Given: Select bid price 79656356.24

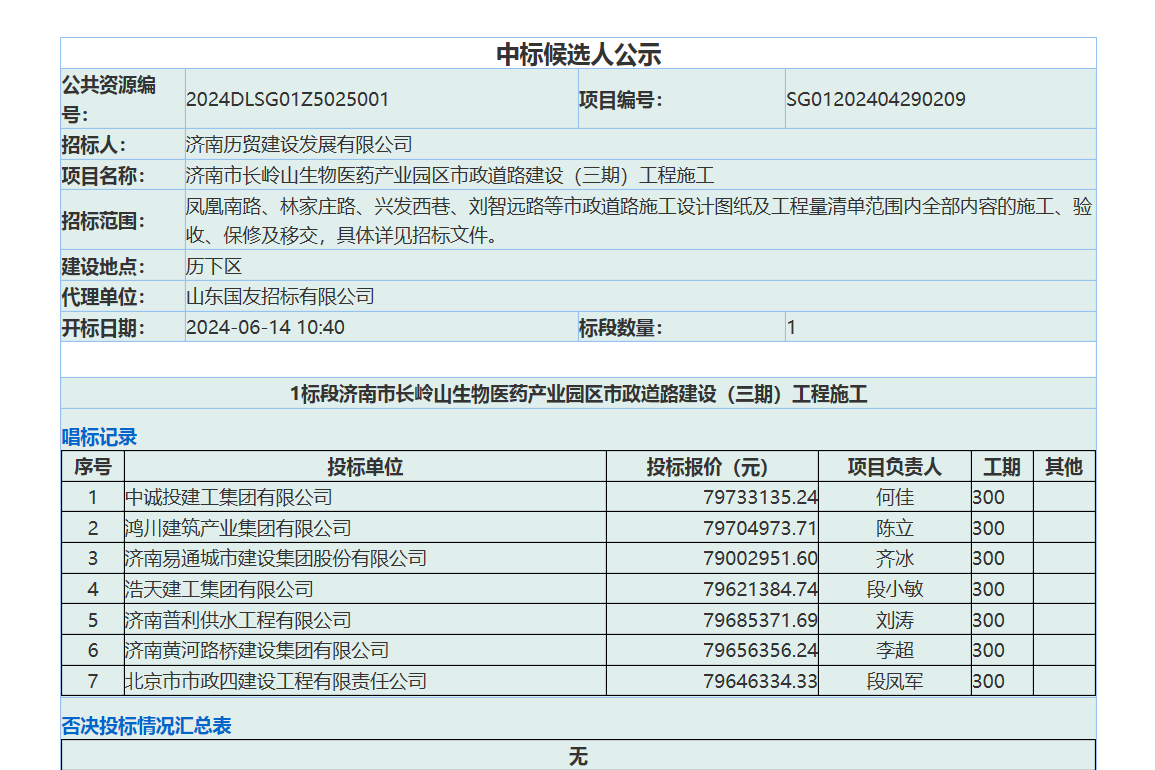Looking at the screenshot, I should [x=760, y=651].
